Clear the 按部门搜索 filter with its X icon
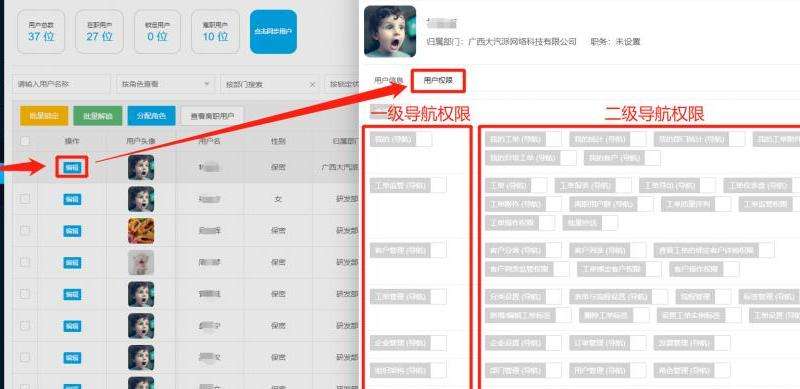This screenshot has width=800, height=389. click(x=312, y=84)
